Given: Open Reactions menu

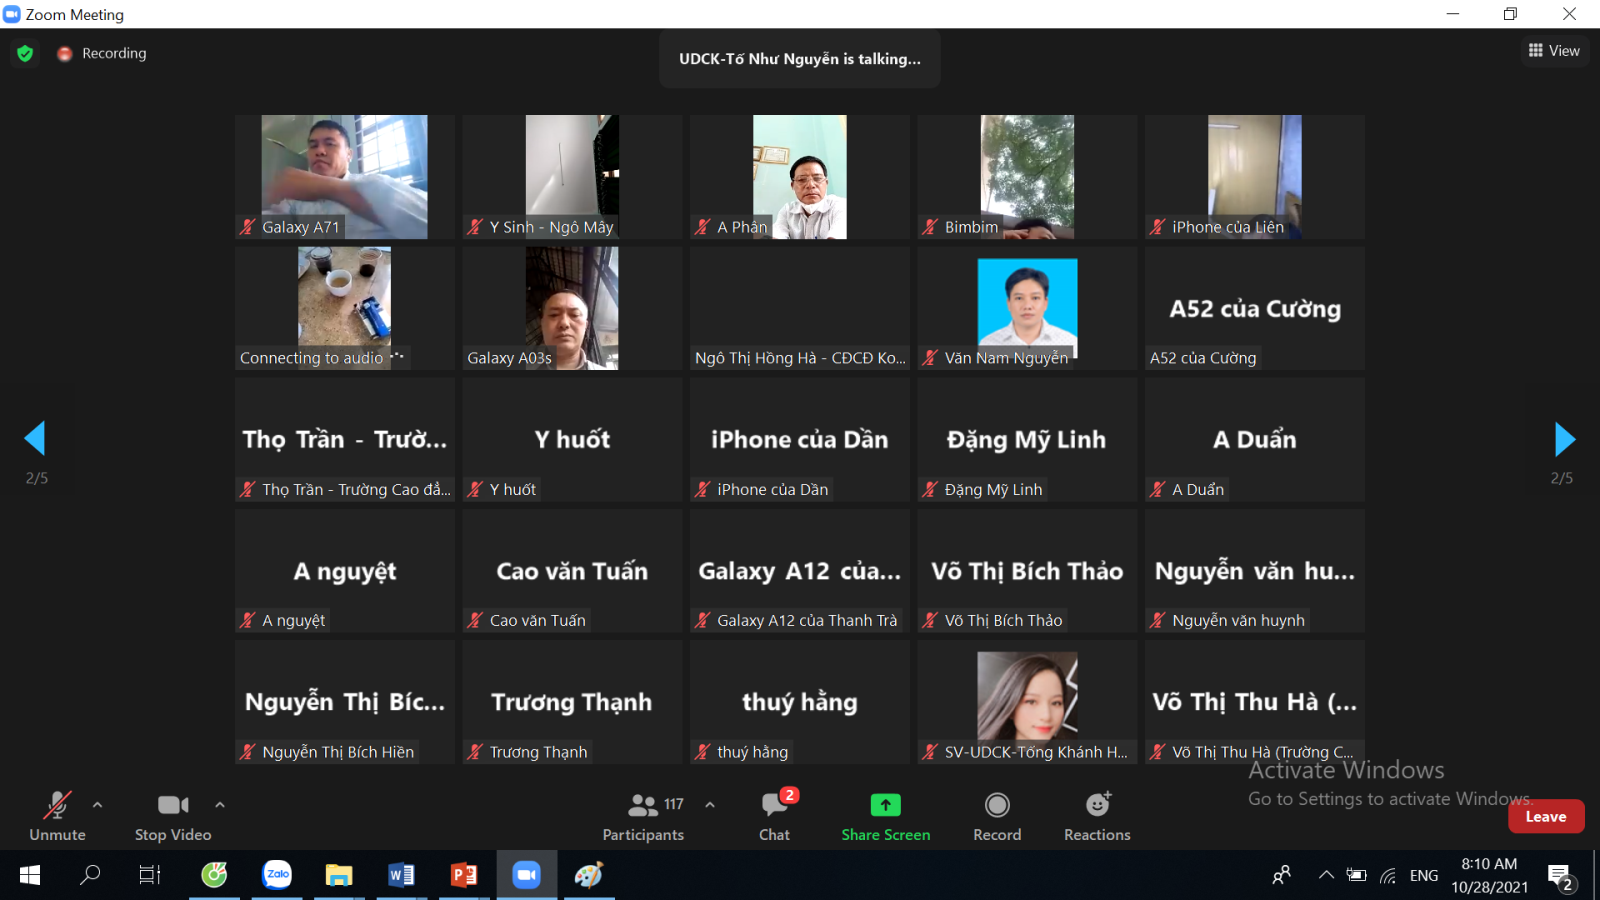Looking at the screenshot, I should (1097, 816).
